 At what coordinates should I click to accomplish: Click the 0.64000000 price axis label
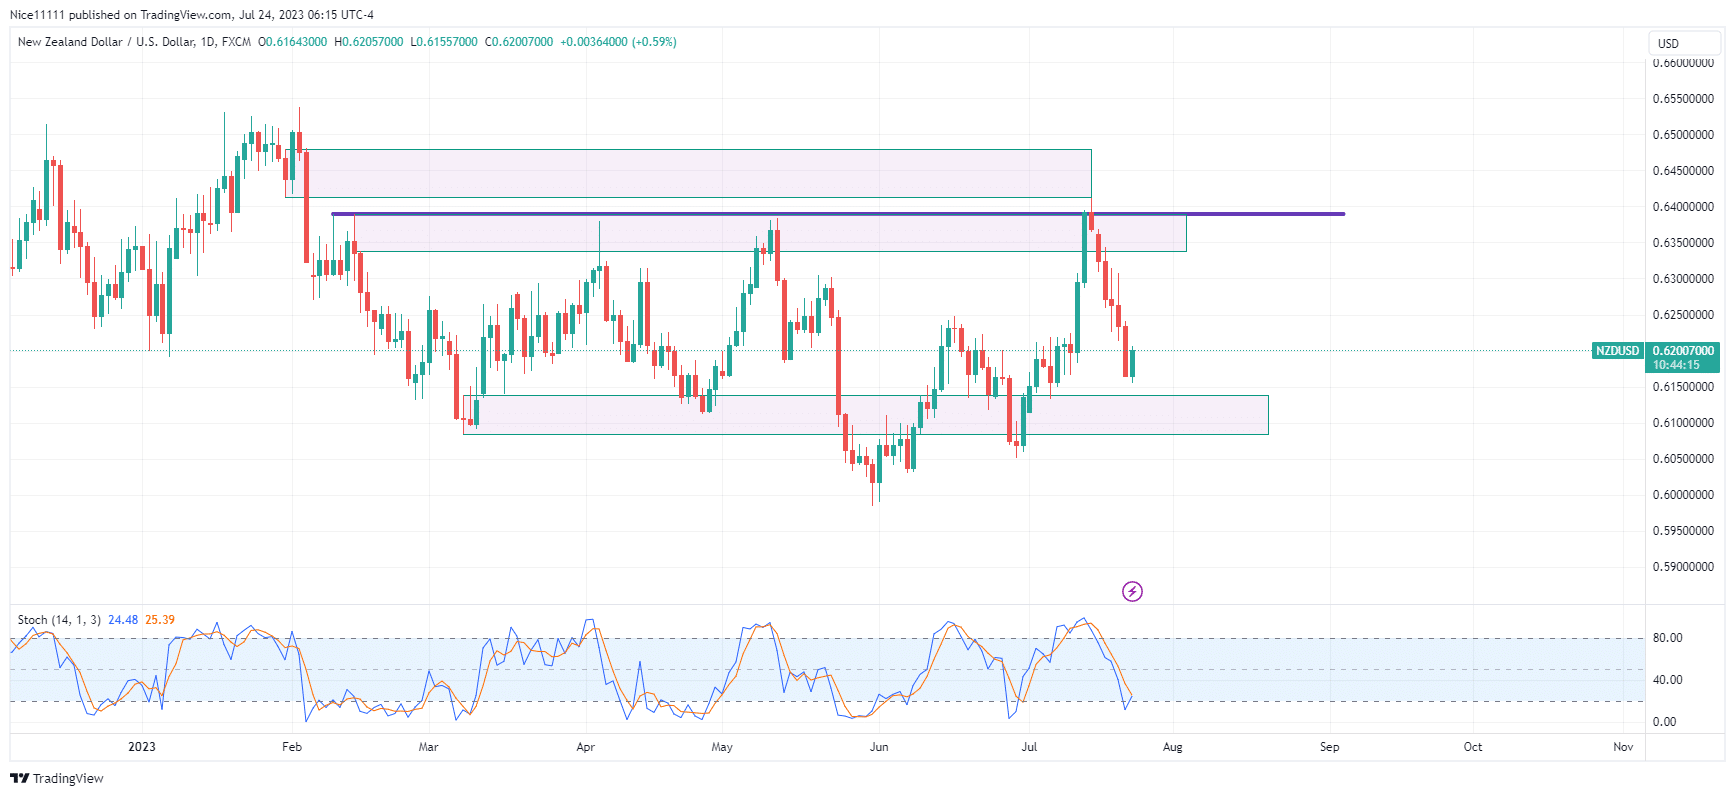point(1683,207)
